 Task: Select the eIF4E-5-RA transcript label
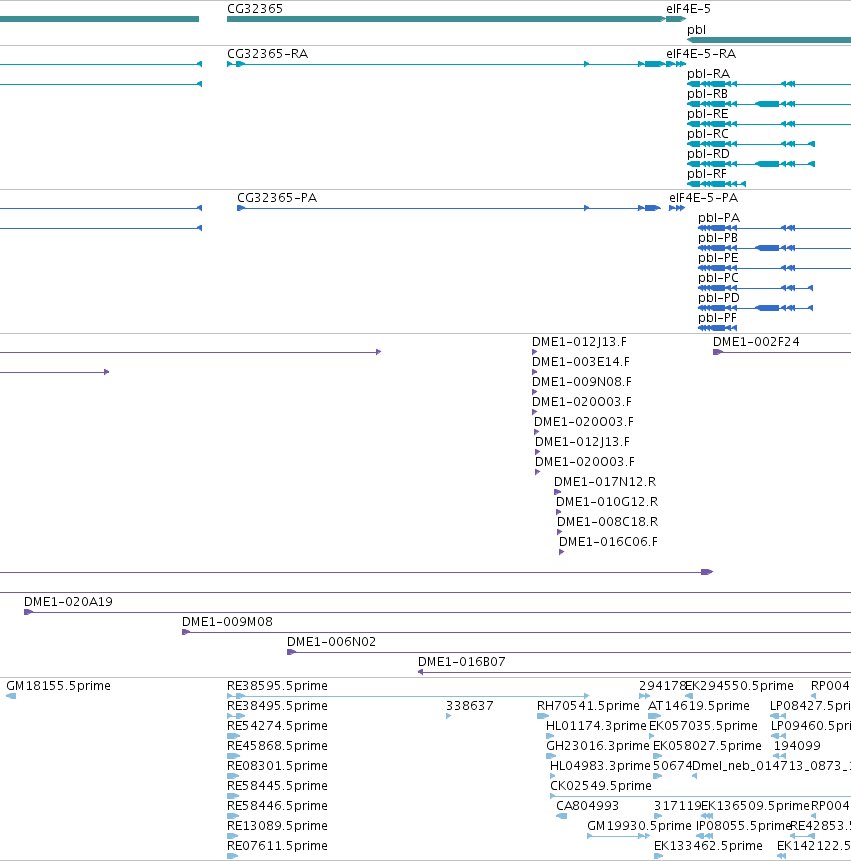click(x=701, y=54)
